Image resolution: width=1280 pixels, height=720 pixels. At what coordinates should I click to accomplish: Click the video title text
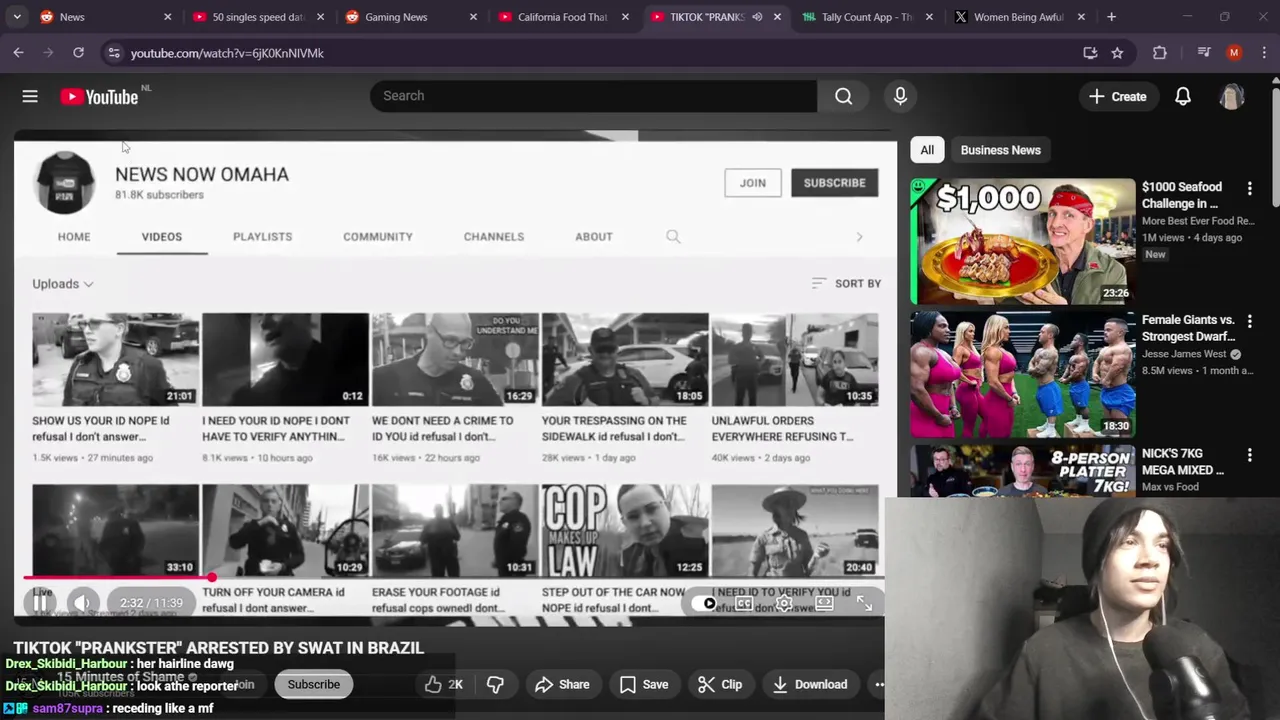(219, 647)
